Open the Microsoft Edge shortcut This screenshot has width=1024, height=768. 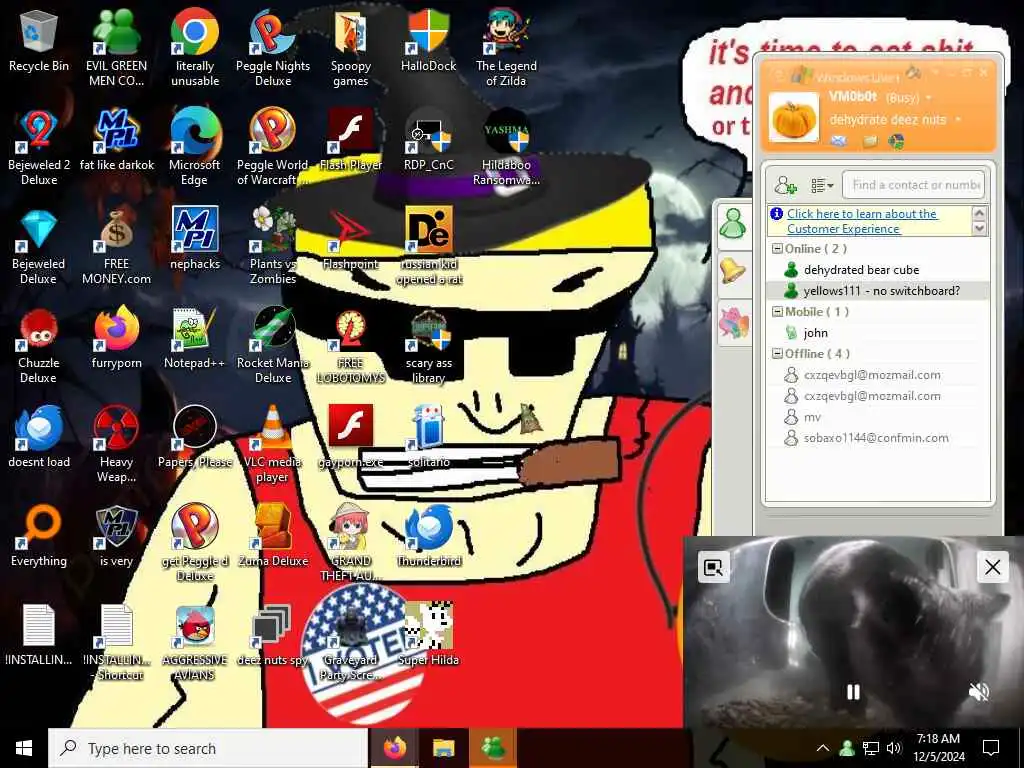tap(195, 146)
